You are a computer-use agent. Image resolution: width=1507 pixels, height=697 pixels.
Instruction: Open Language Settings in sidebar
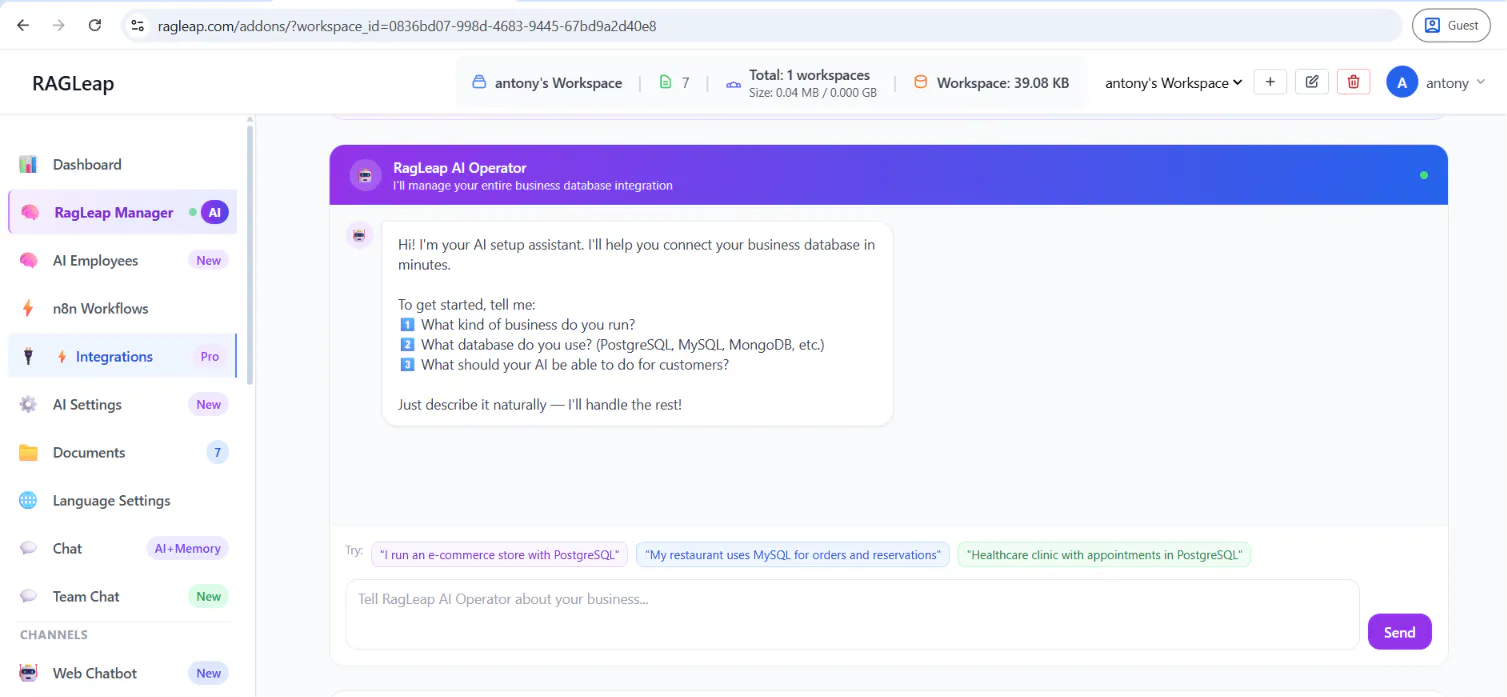click(x=122, y=500)
